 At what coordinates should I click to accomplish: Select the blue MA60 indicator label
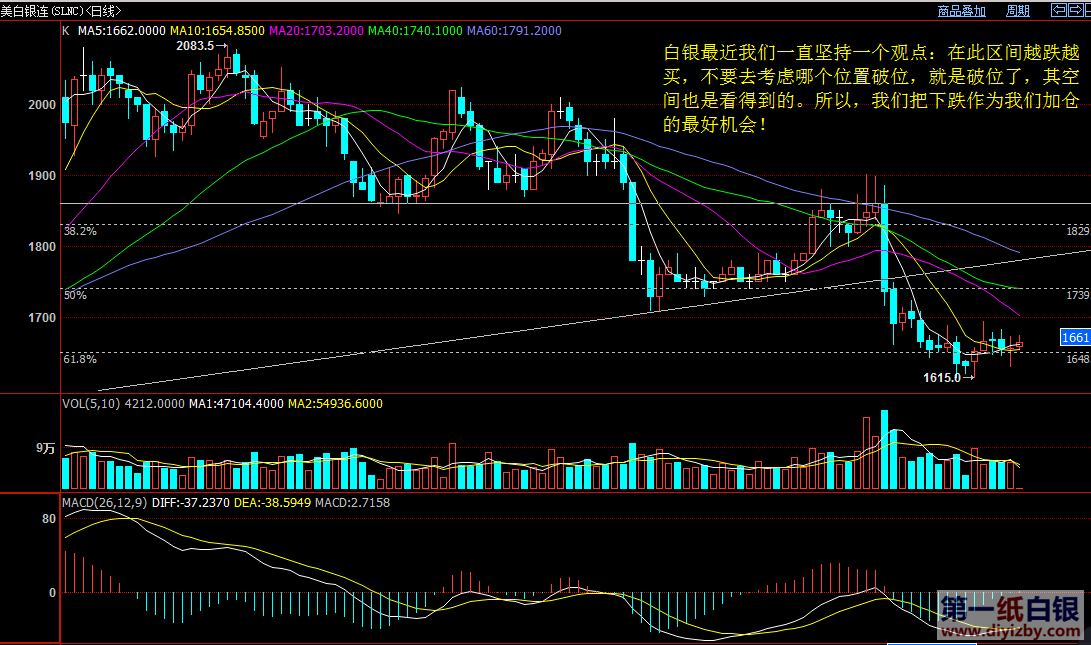coord(513,31)
